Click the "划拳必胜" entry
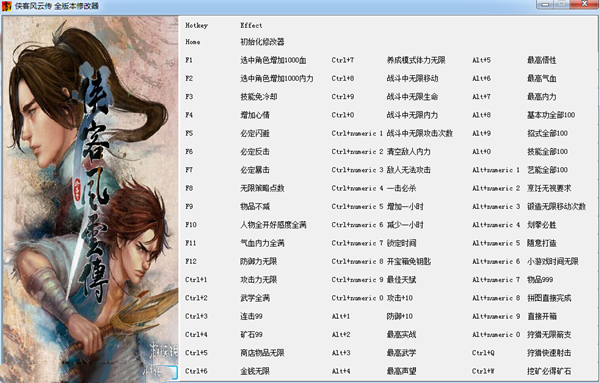Viewport: 600px width, 383px height. (542, 225)
